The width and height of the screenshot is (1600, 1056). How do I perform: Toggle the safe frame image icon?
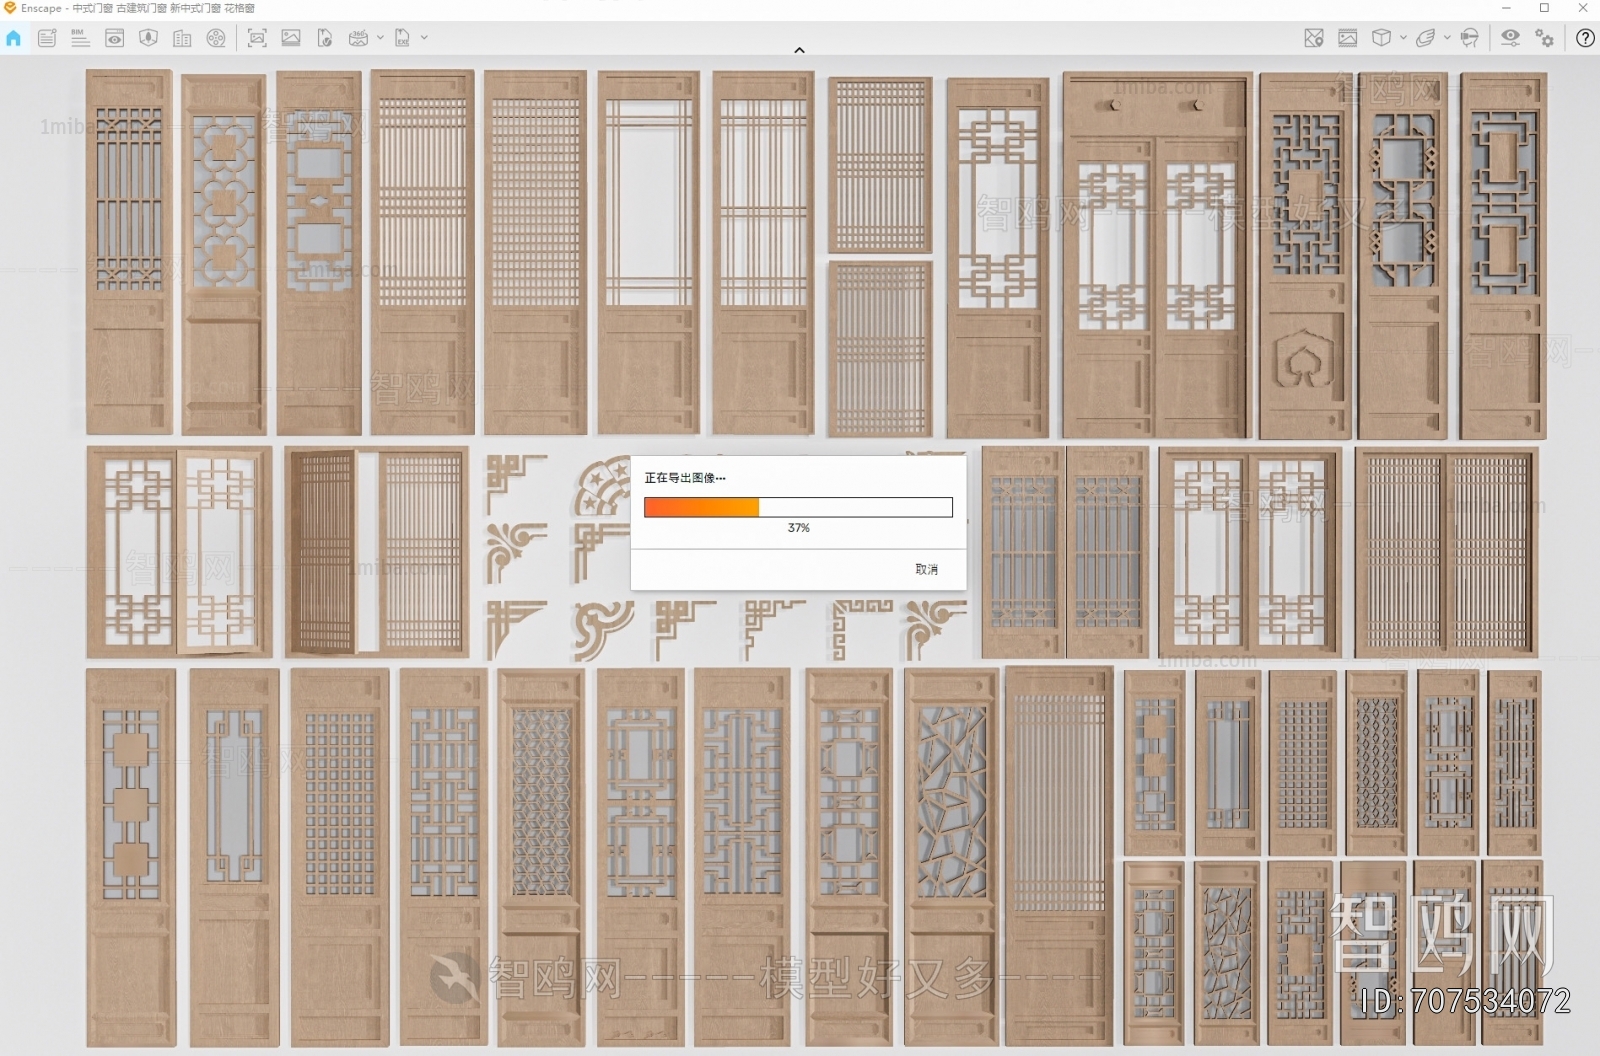(1348, 38)
